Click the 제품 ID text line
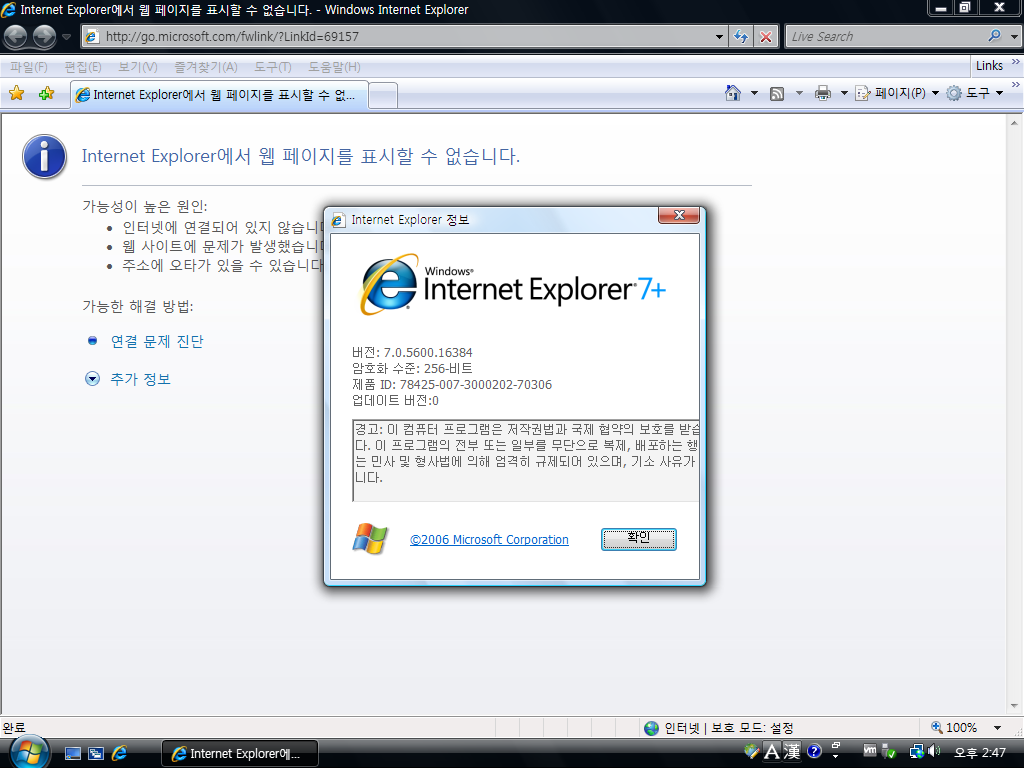This screenshot has width=1024, height=768. point(452,385)
